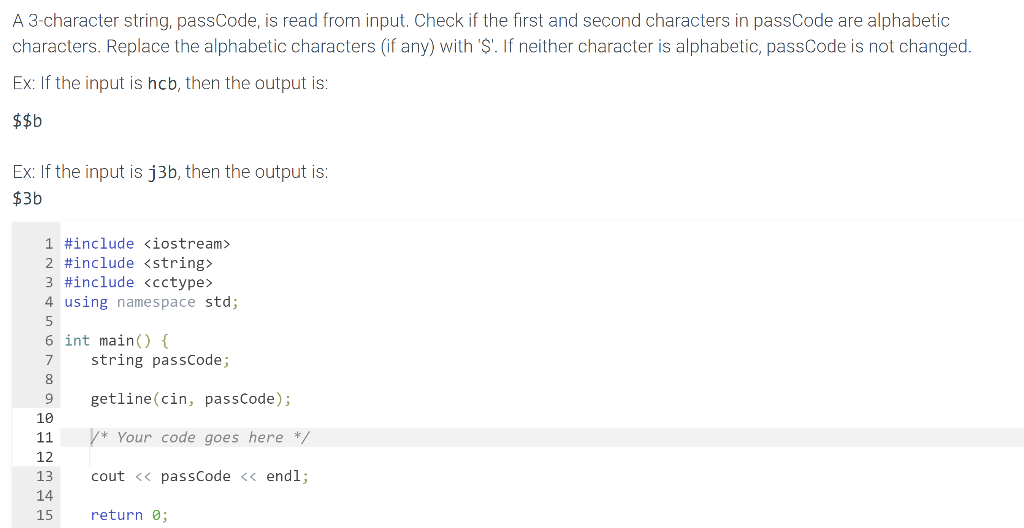
Task: Click the 'int main() {' line
Action: pyautogui.click(x=116, y=340)
